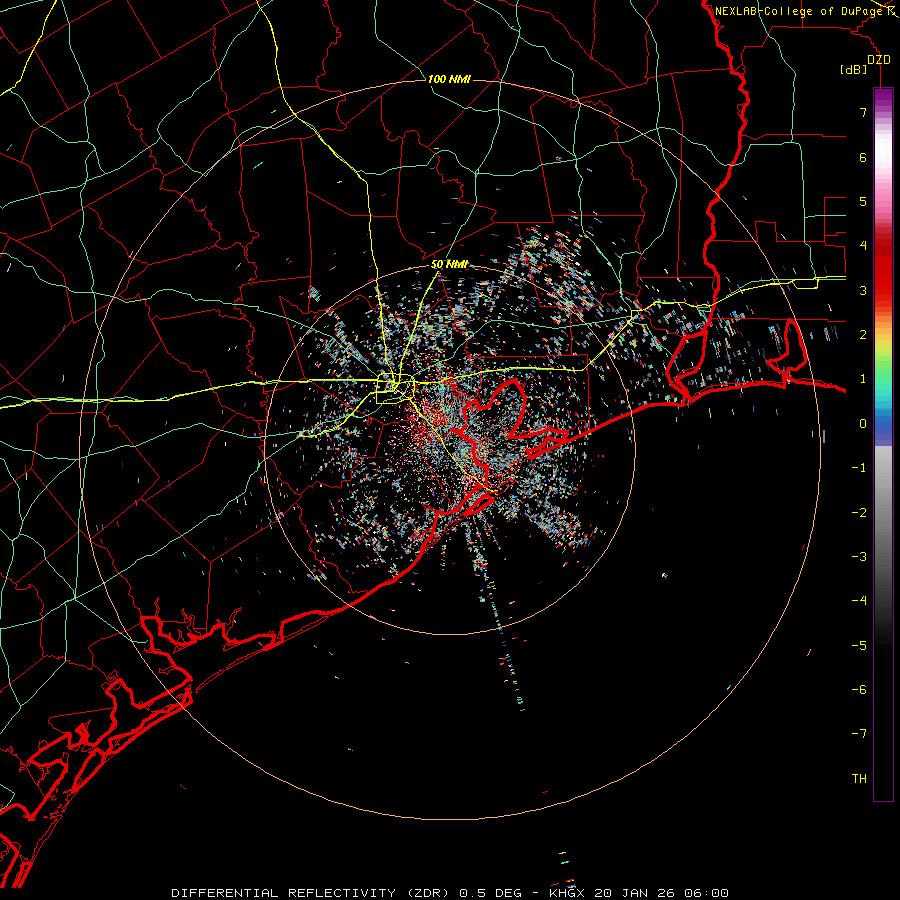Select the 100 NMI range ring label
The height and width of the screenshot is (900, 900).
[x=449, y=79]
